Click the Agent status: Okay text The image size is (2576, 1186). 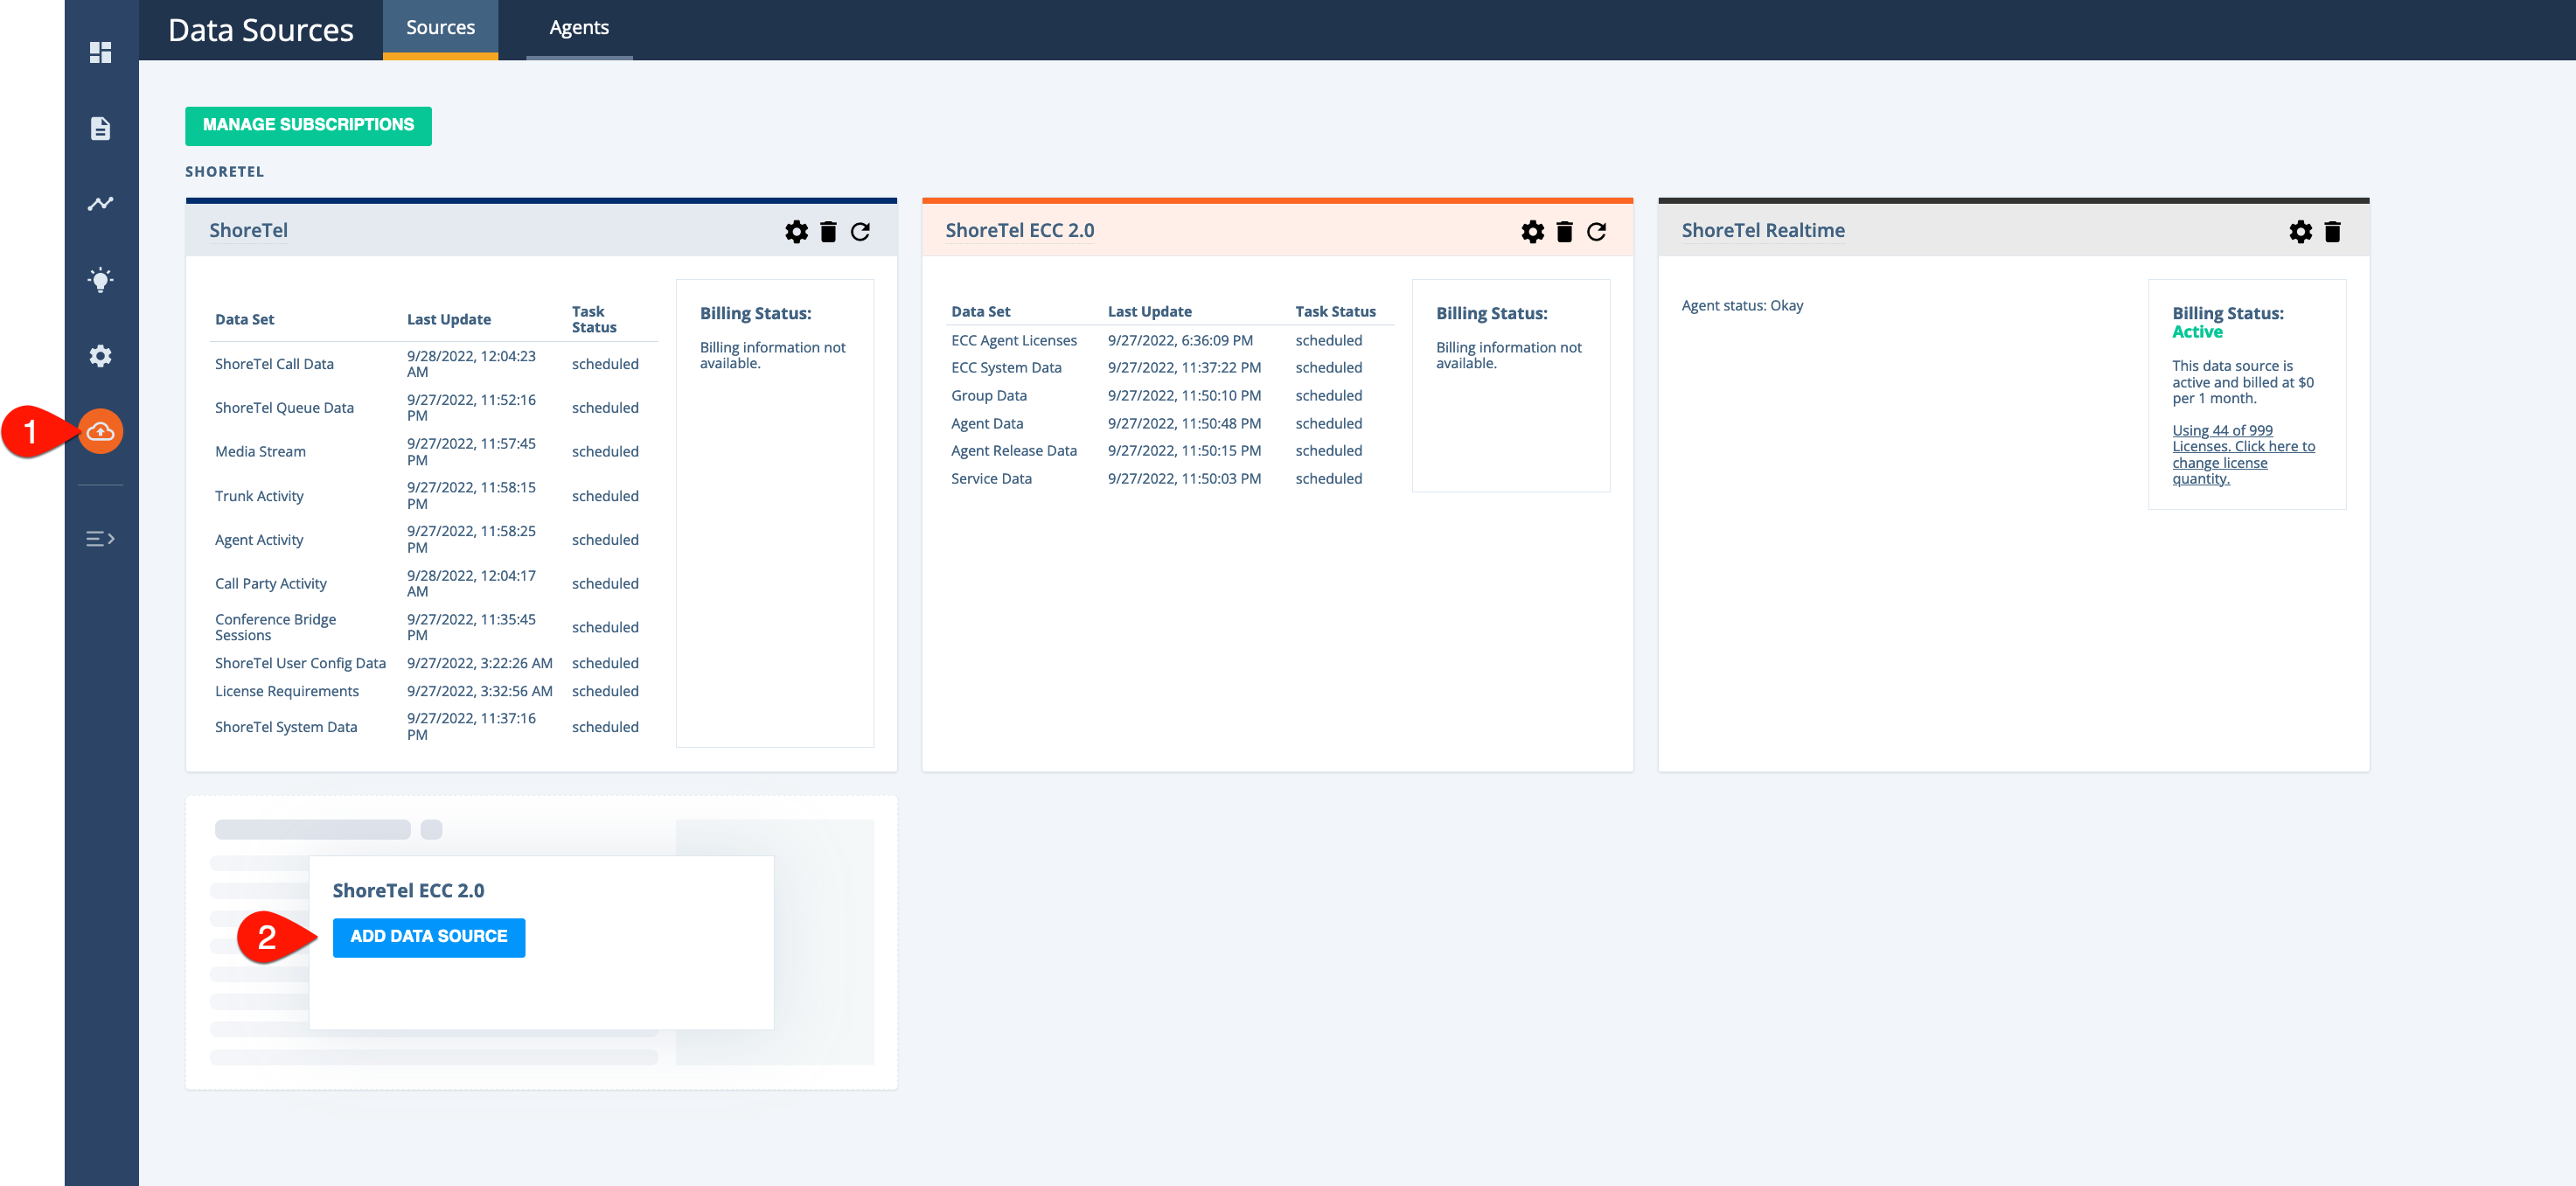click(x=1742, y=306)
